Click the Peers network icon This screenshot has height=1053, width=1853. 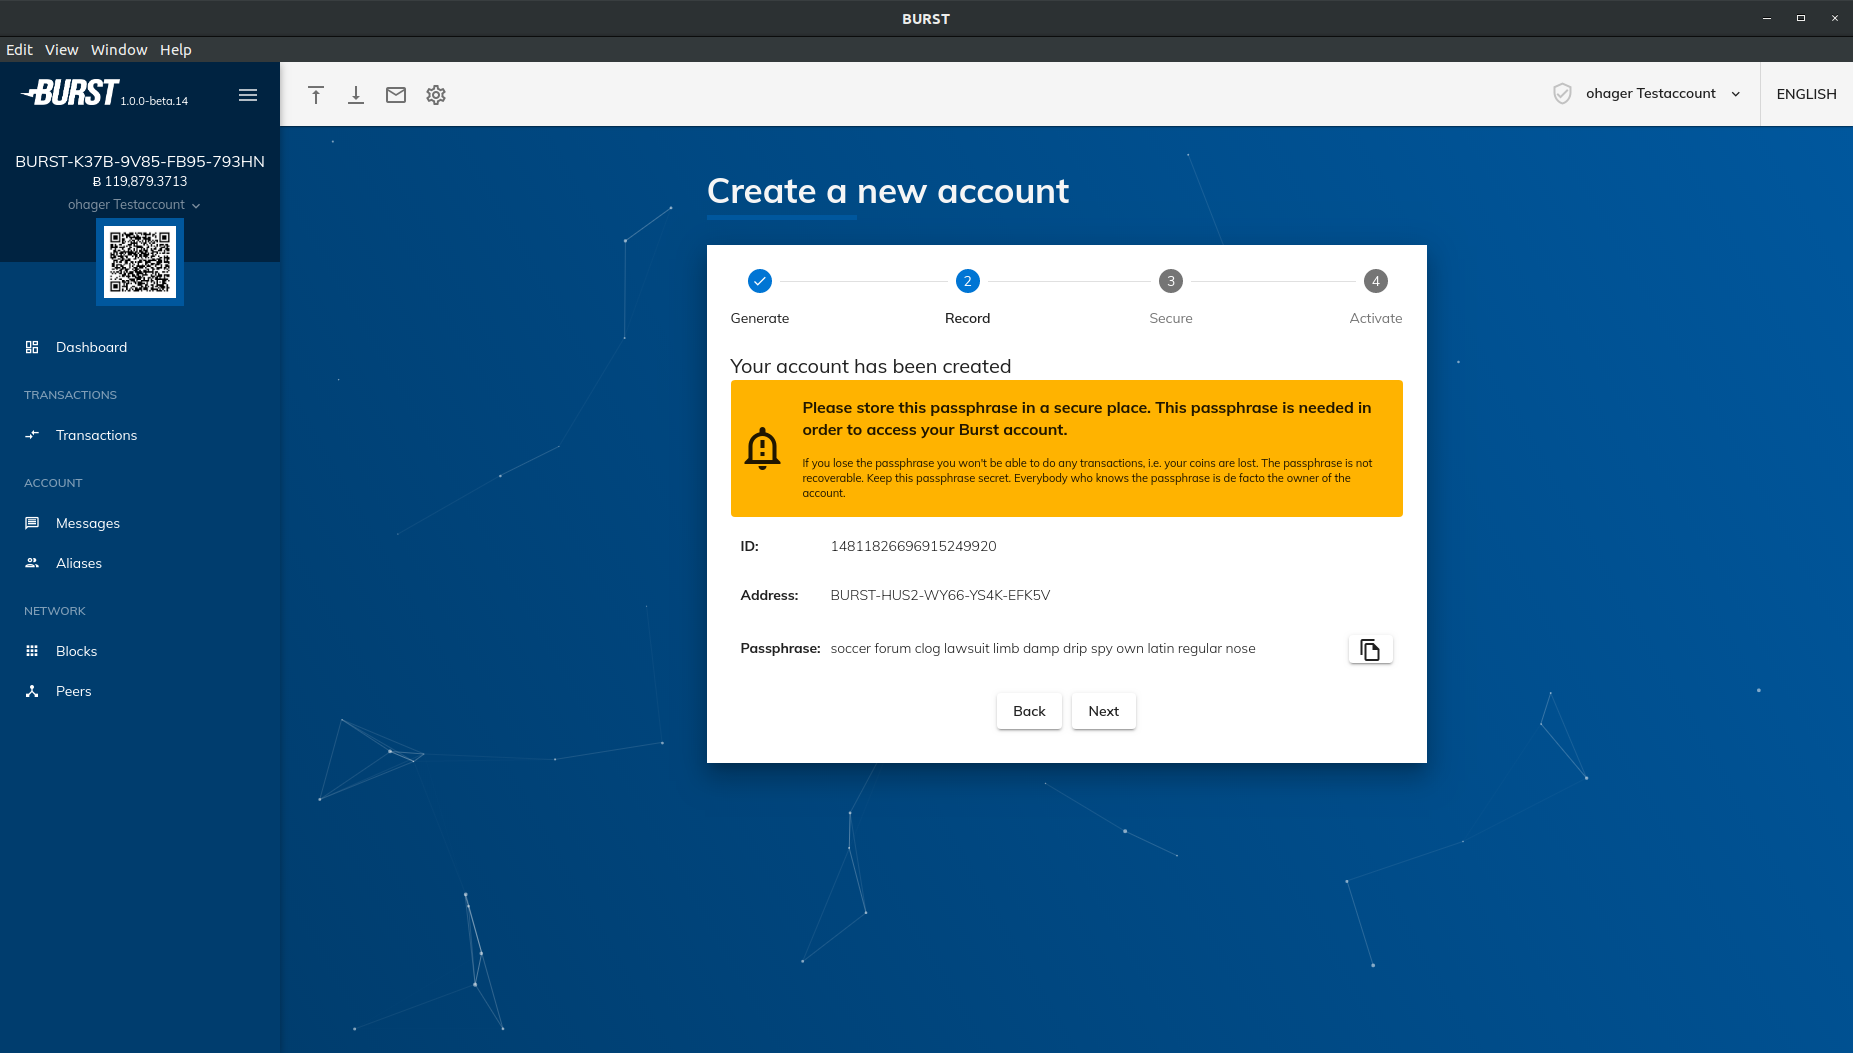pyautogui.click(x=32, y=691)
